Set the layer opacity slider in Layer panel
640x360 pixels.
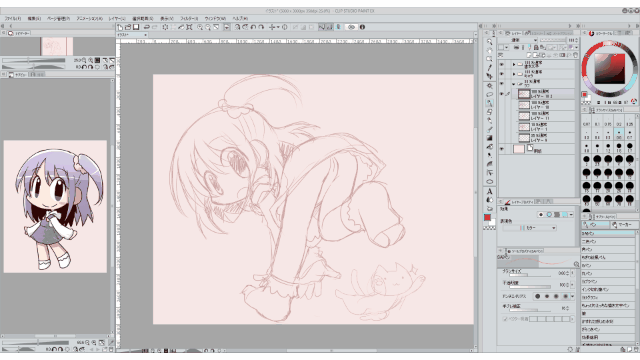[553, 40]
